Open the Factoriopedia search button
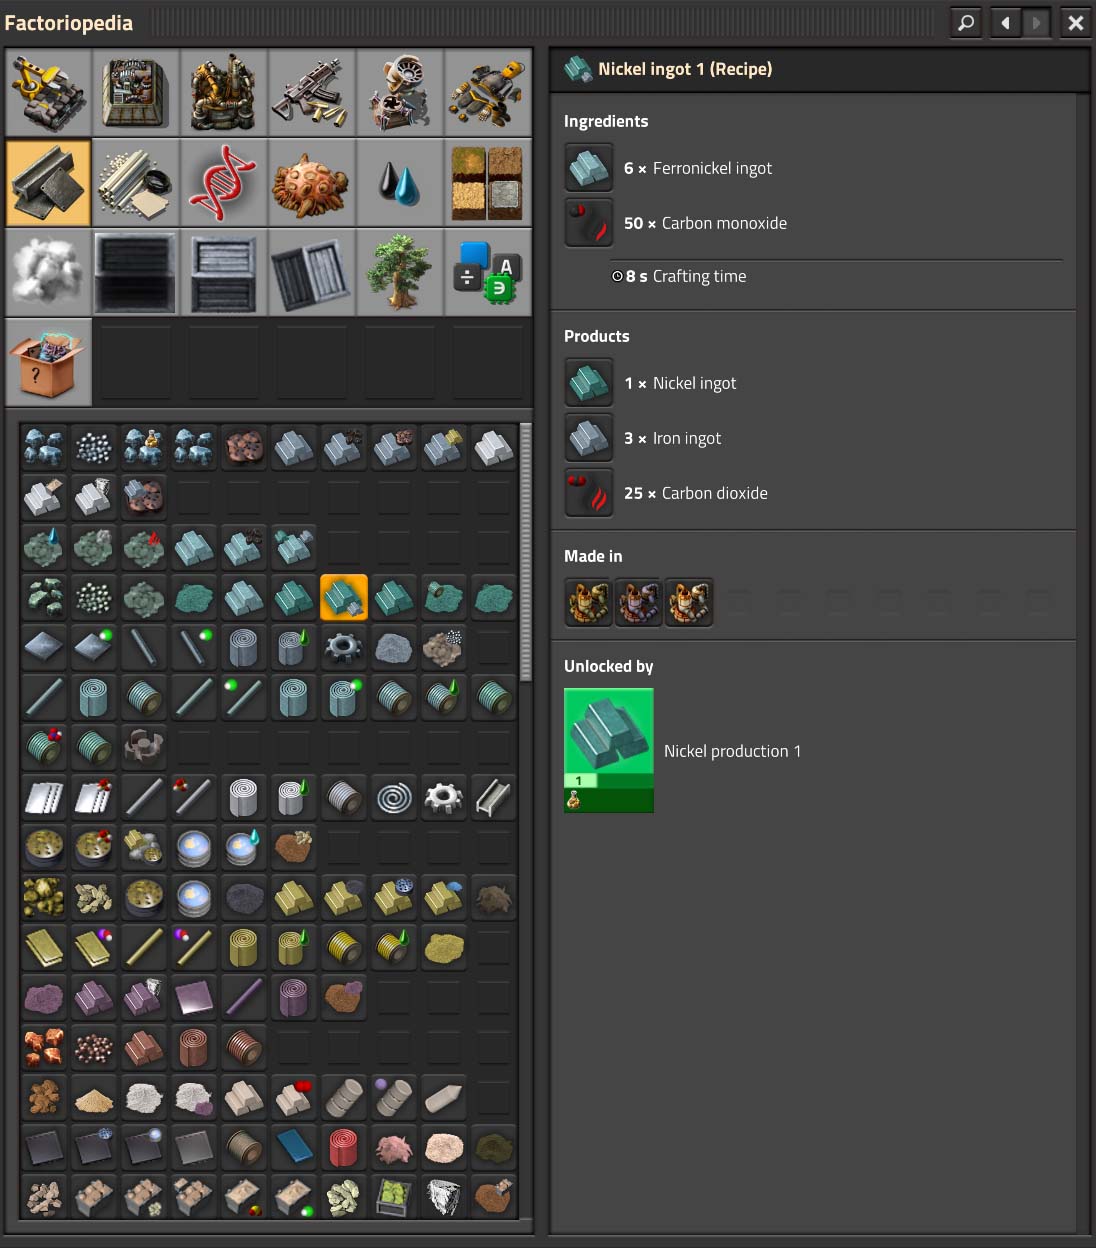The height and width of the screenshot is (1248, 1096). tap(966, 22)
